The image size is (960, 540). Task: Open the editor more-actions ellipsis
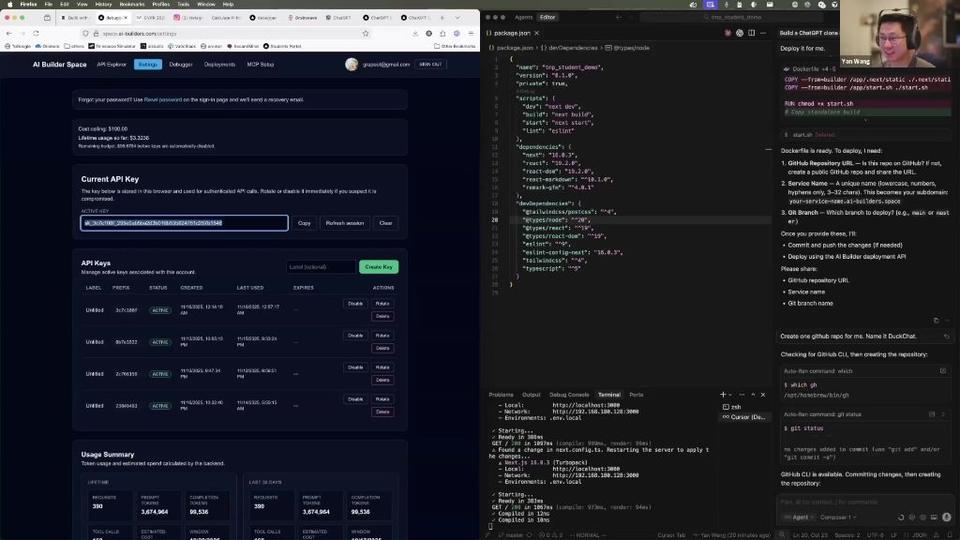point(763,33)
